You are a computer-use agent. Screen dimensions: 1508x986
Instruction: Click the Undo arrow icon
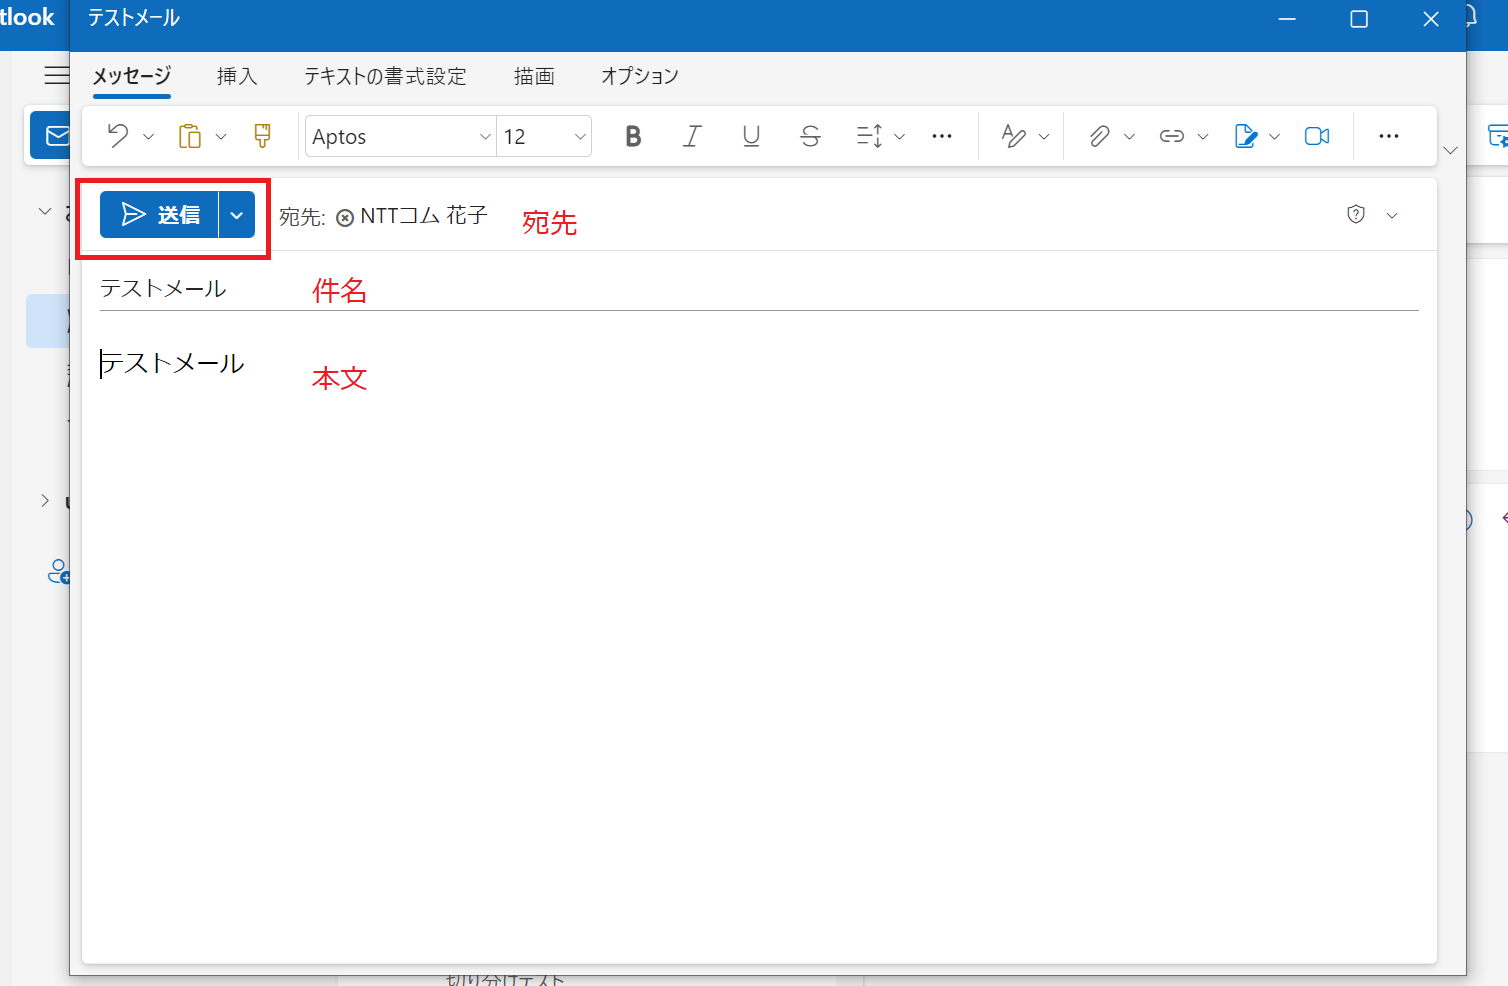[x=118, y=136]
